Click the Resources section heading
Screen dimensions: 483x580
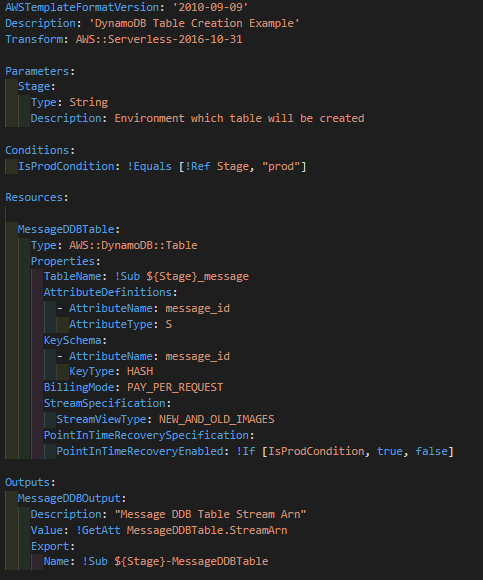[x=34, y=198]
